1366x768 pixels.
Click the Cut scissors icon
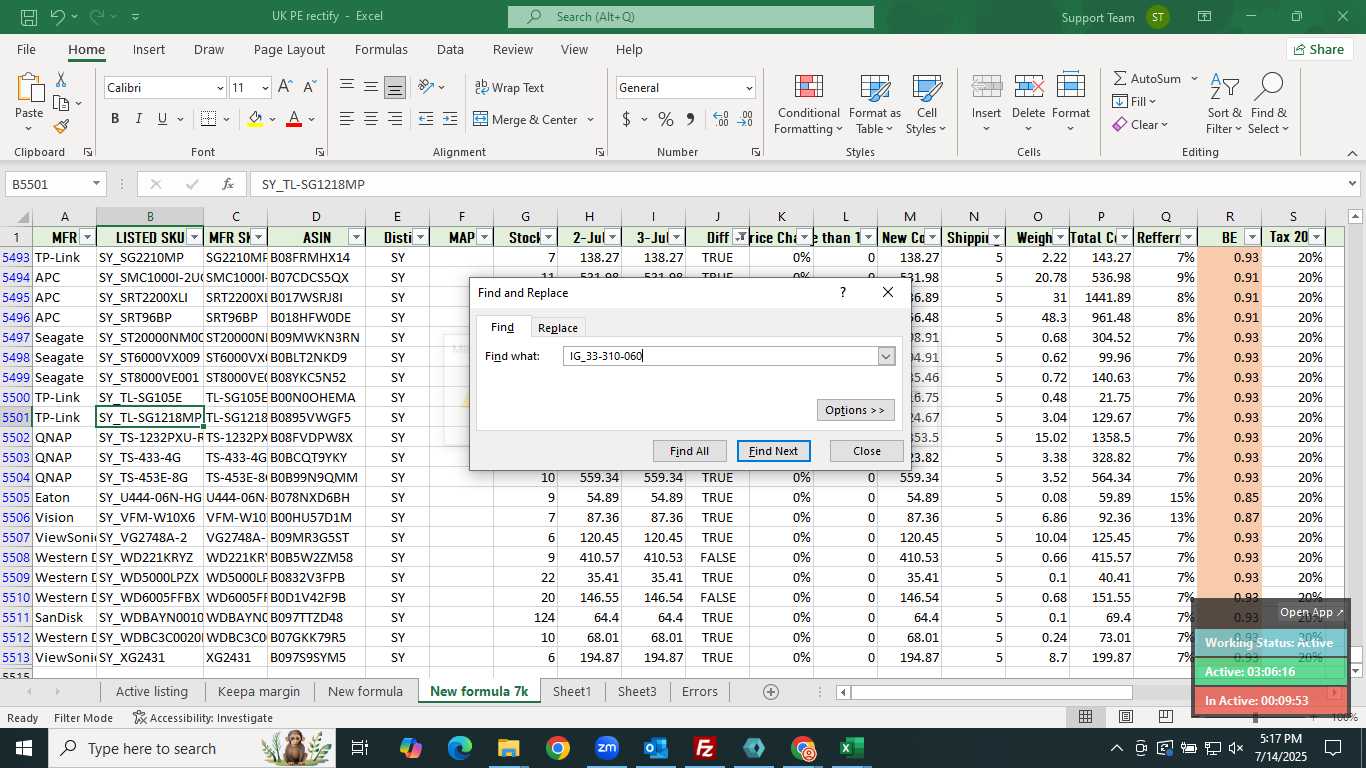[x=61, y=79]
